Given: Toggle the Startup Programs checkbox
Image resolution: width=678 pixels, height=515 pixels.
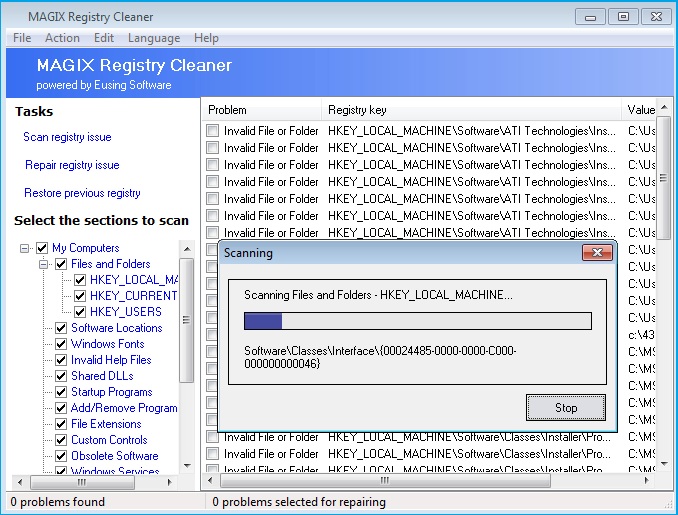Looking at the screenshot, I should pos(61,392).
